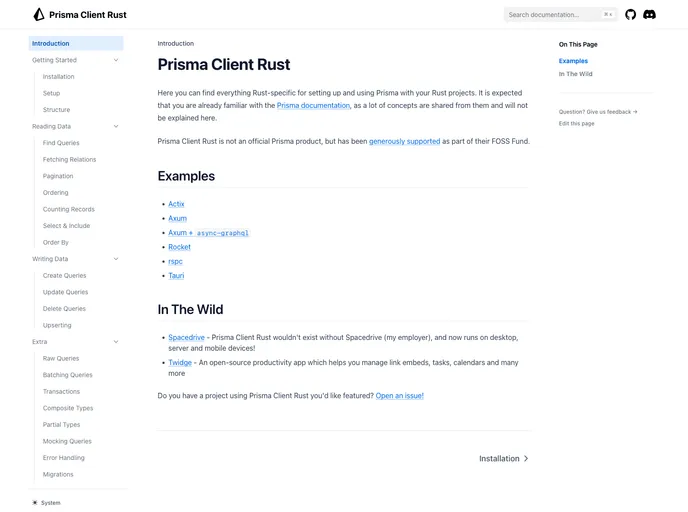This screenshot has width=688, height=512.
Task: Open the GitHub repository icon
Action: coord(630,15)
